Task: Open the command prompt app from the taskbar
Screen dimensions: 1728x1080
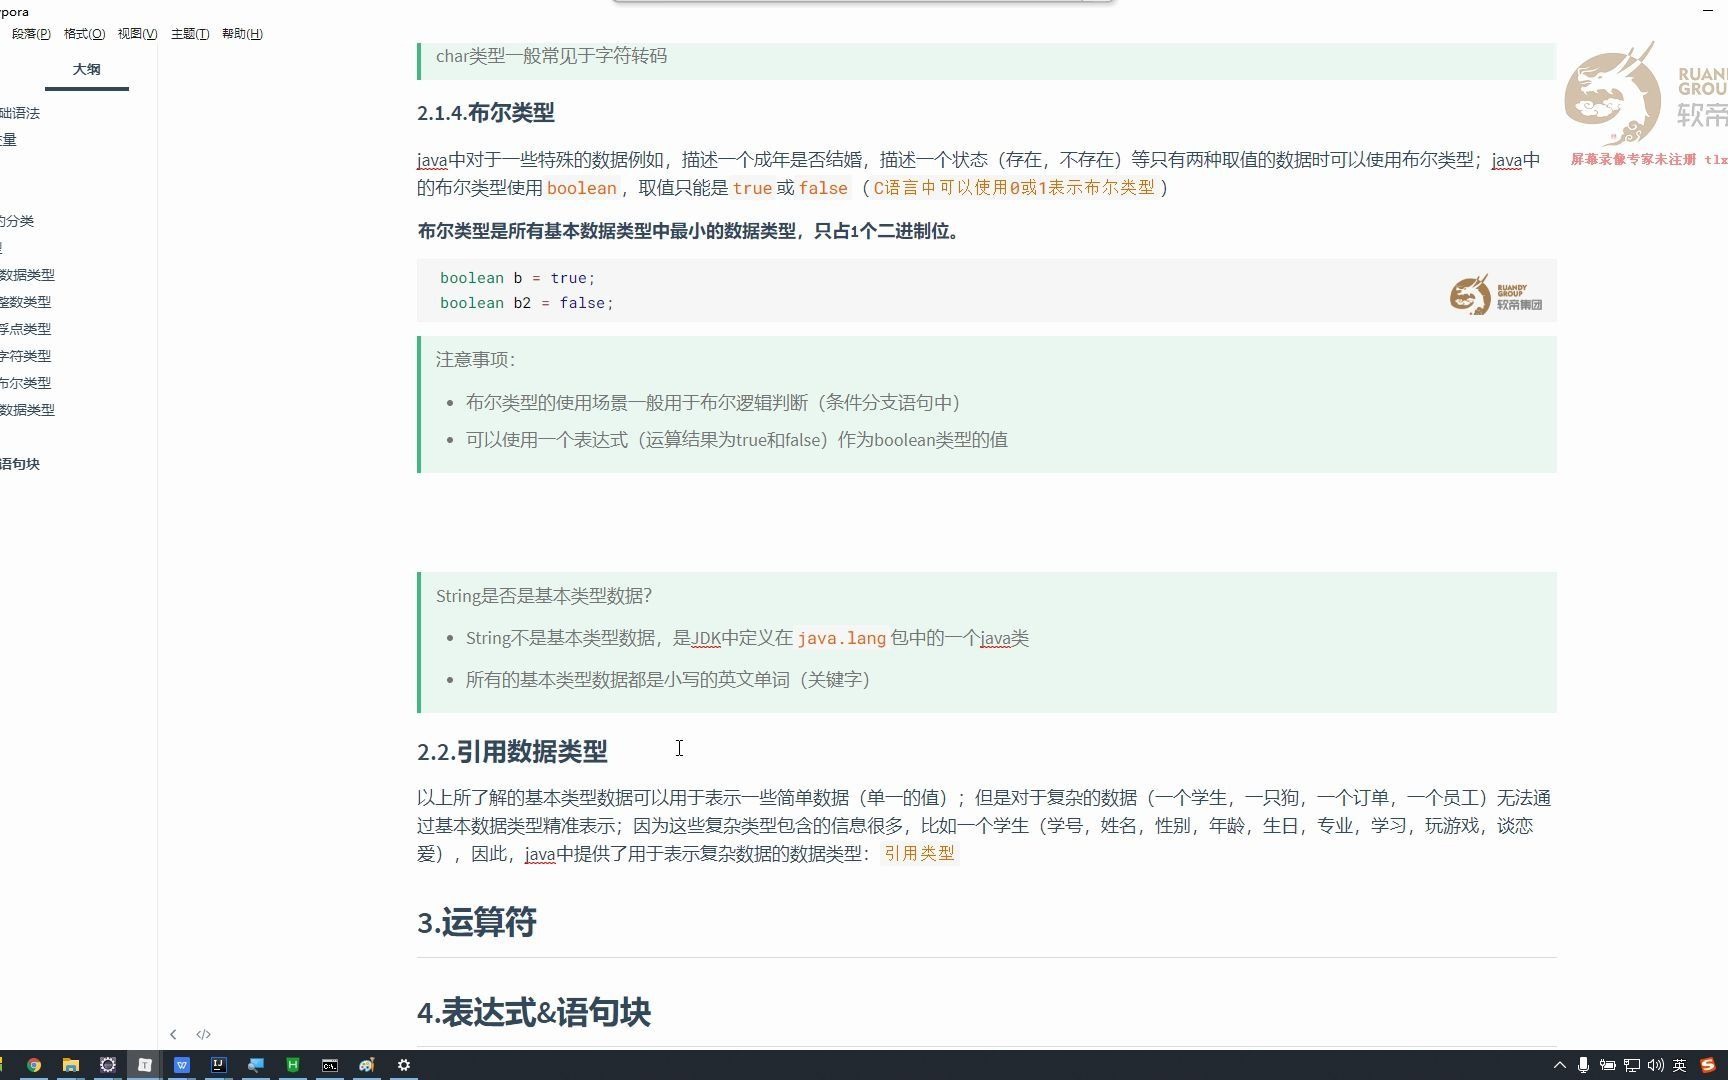Action: pyautogui.click(x=329, y=1065)
